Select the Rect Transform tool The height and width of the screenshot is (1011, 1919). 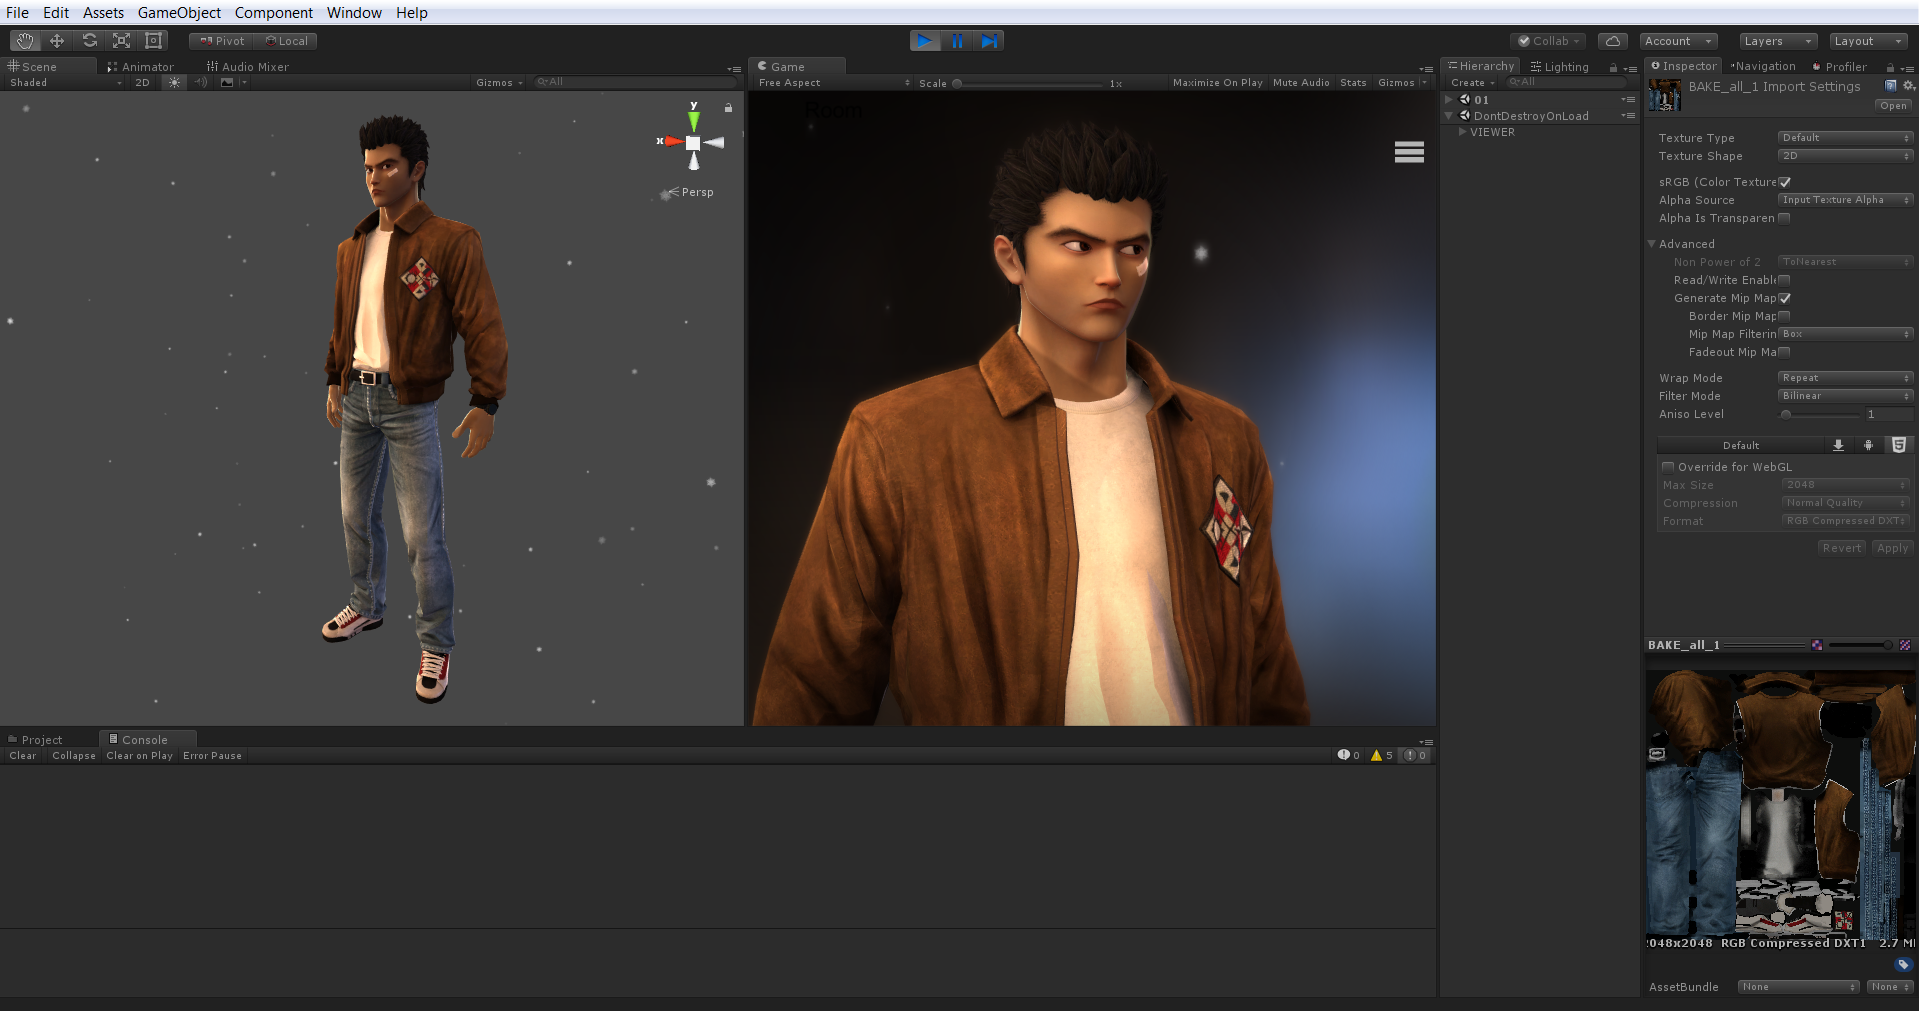154,41
